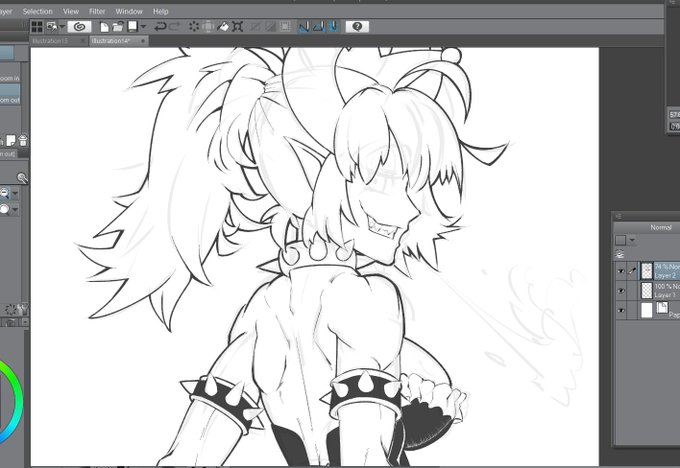Select Layer 2 thumbnail
The height and width of the screenshot is (468, 680).
pos(647,271)
